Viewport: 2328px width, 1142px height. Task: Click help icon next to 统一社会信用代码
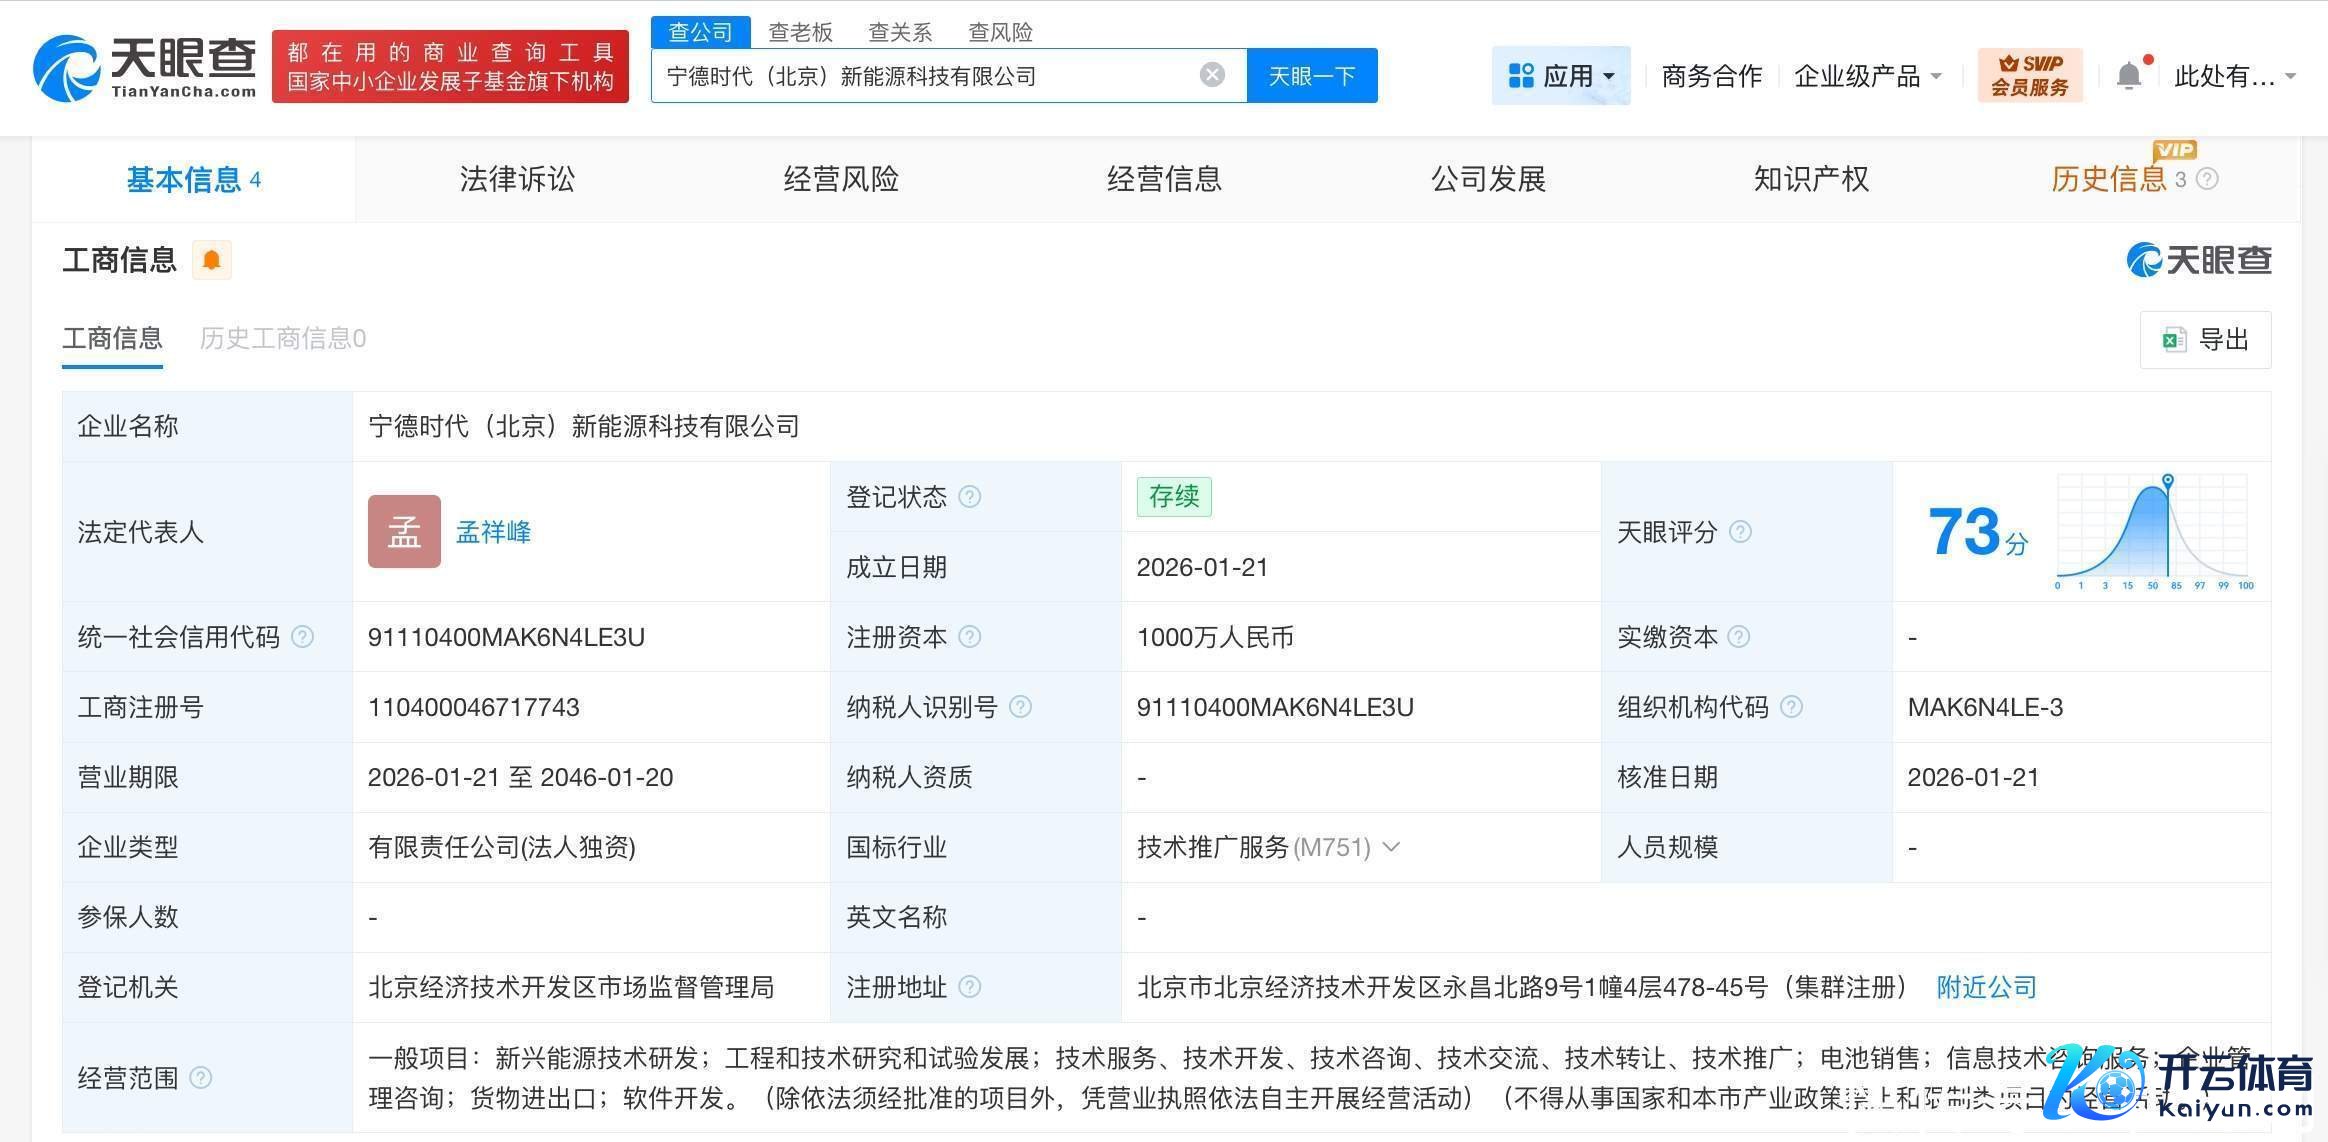point(302,637)
